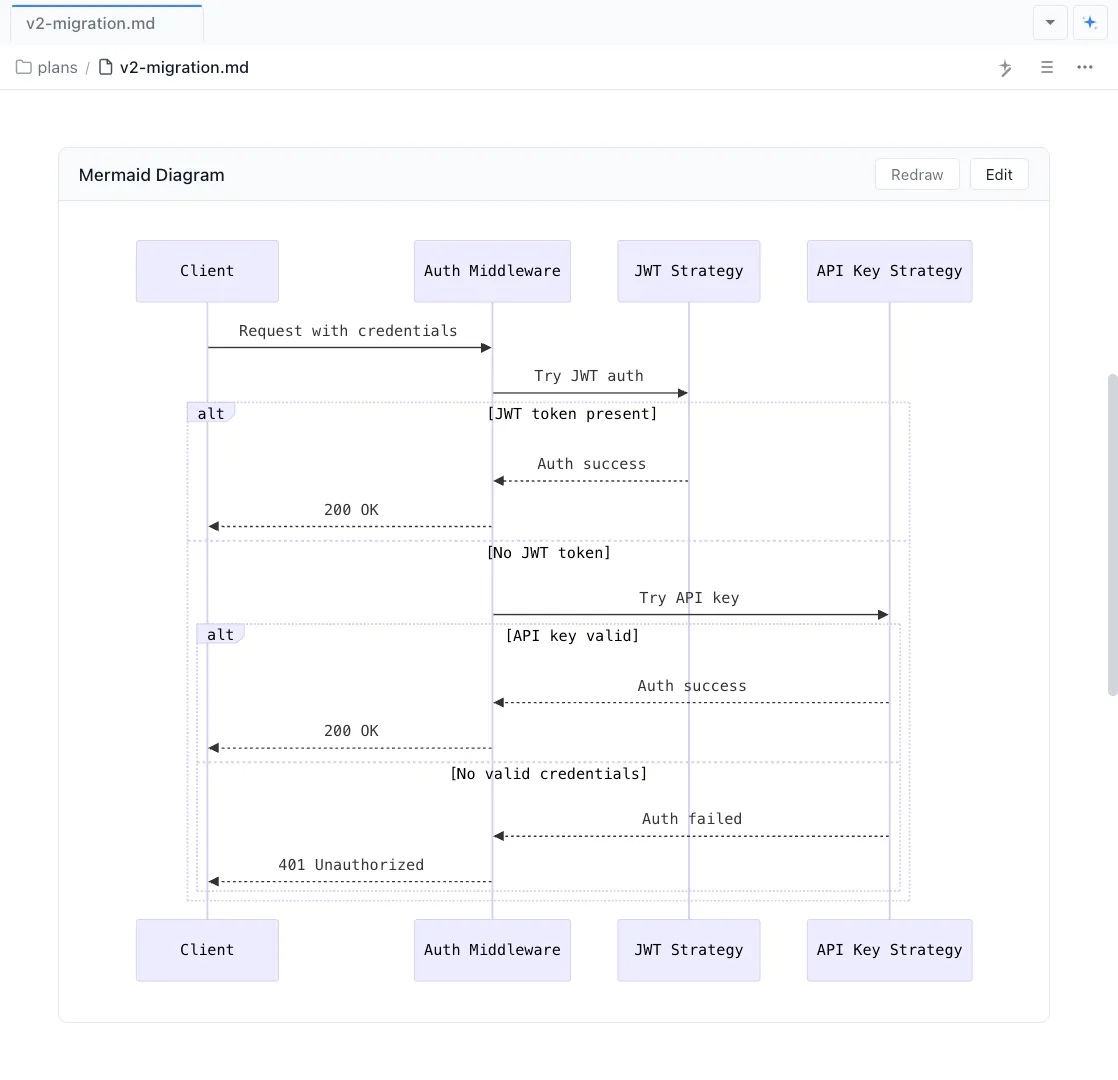Viewport: 1118px width, 1080px height.
Task: Click the 401 Unauthorized message label
Action: [351, 865]
